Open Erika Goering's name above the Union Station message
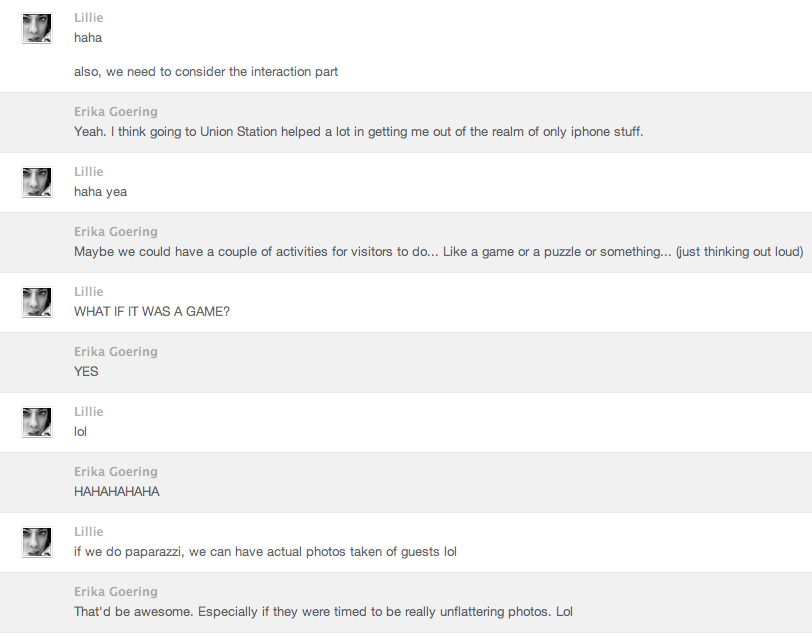This screenshot has height=636, width=812. 115,112
